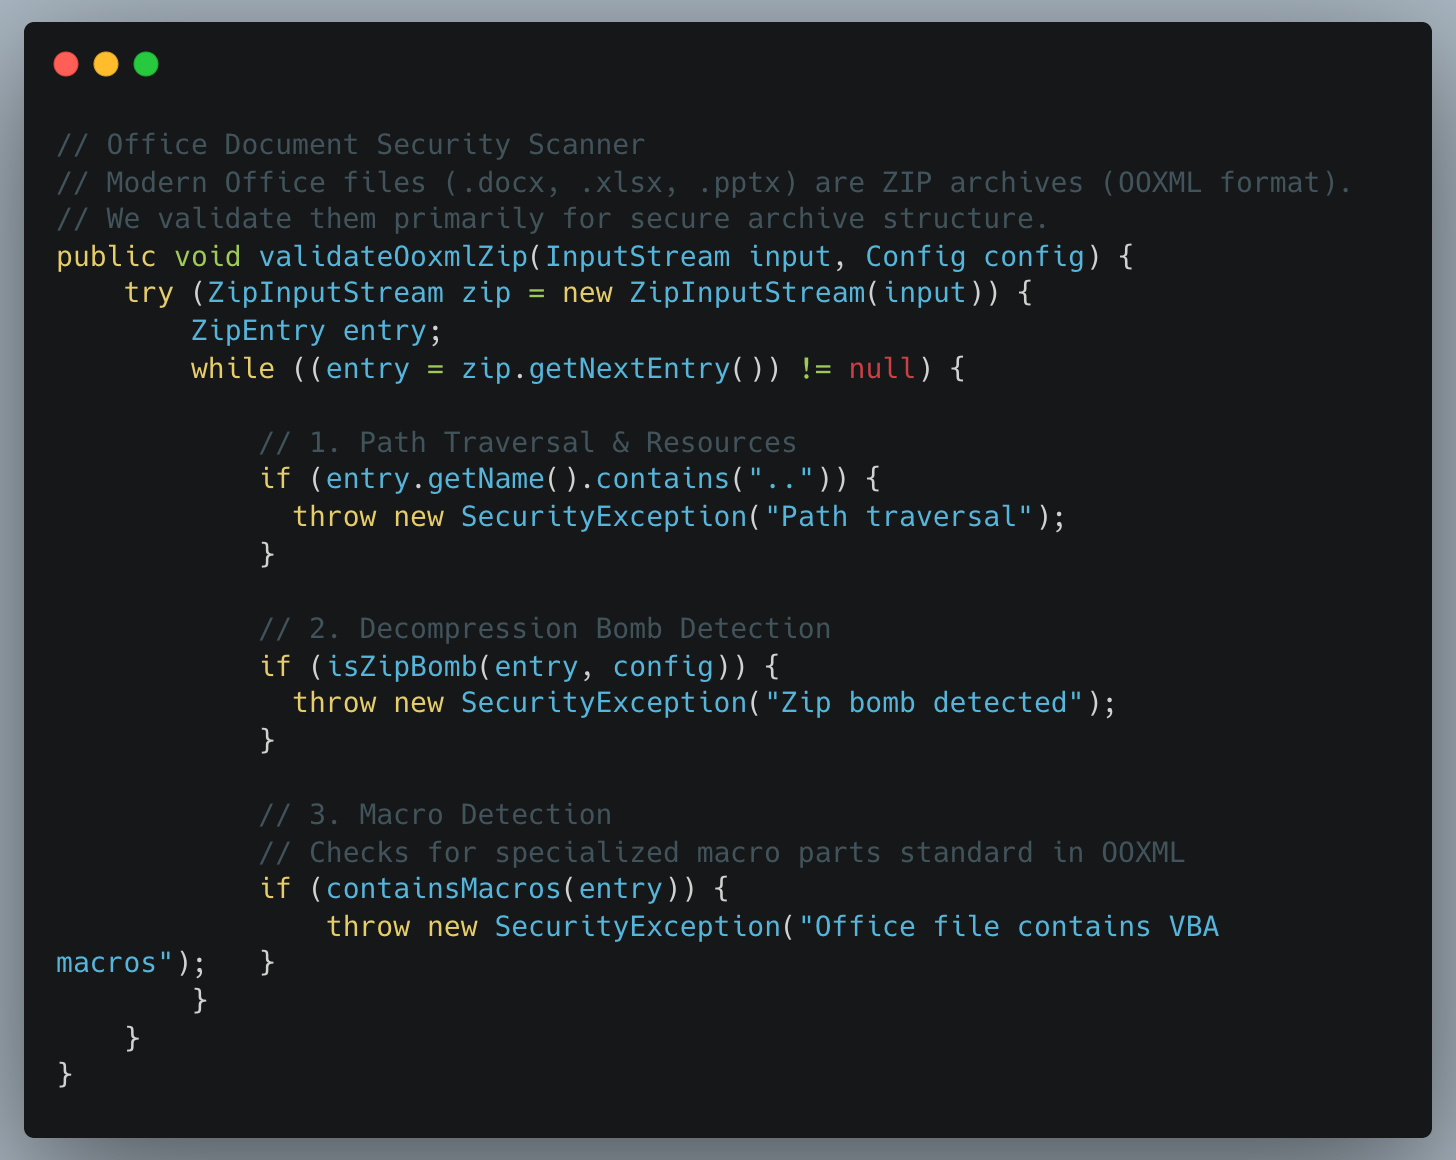The image size is (1456, 1160).
Task: Click the while loop keyword
Action: pyautogui.click(x=232, y=369)
